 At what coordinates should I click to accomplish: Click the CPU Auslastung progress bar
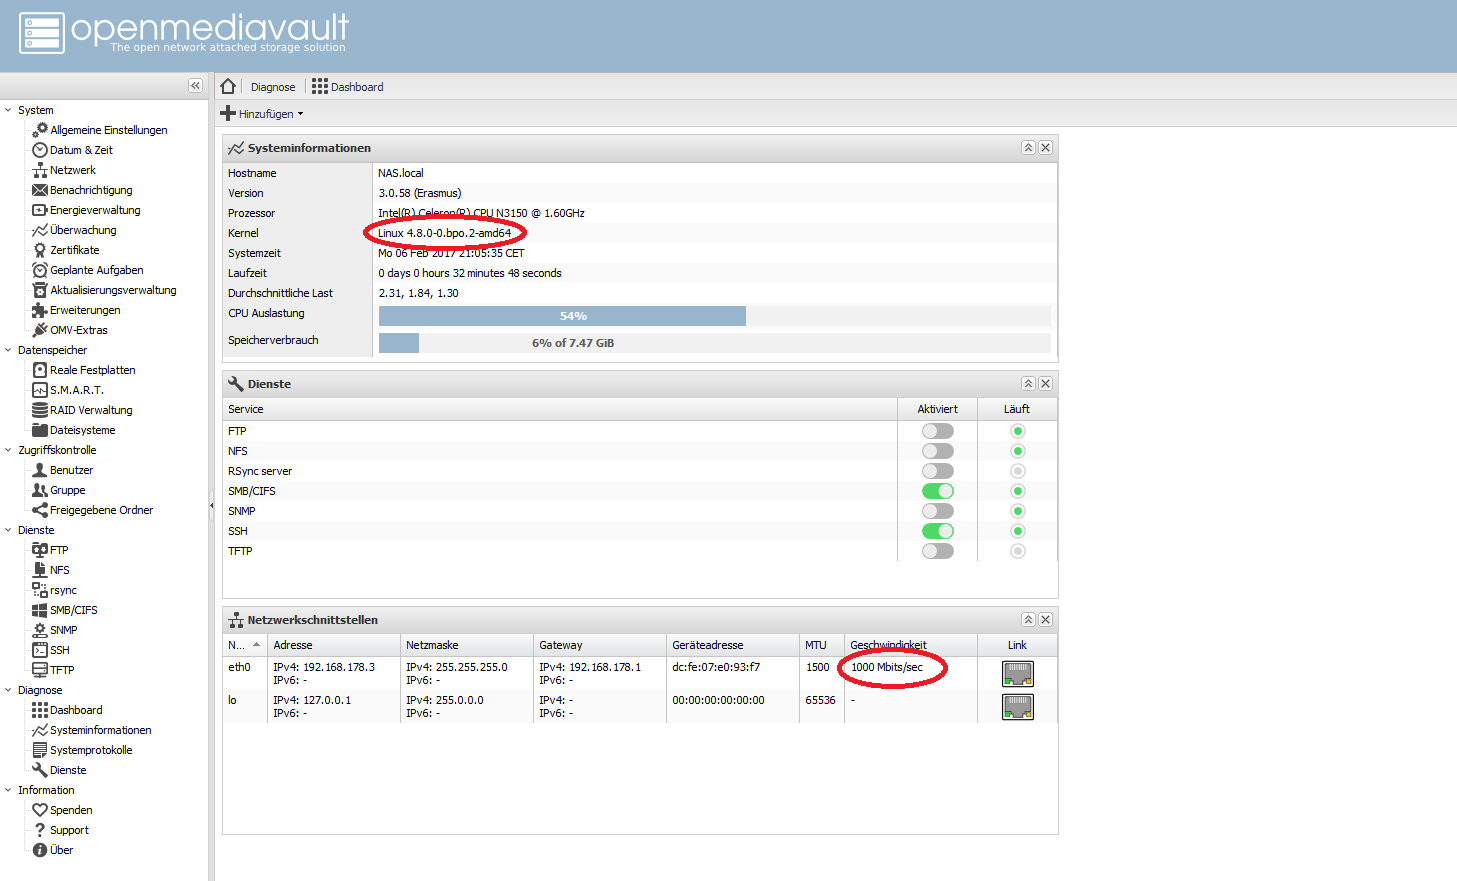pyautogui.click(x=715, y=316)
